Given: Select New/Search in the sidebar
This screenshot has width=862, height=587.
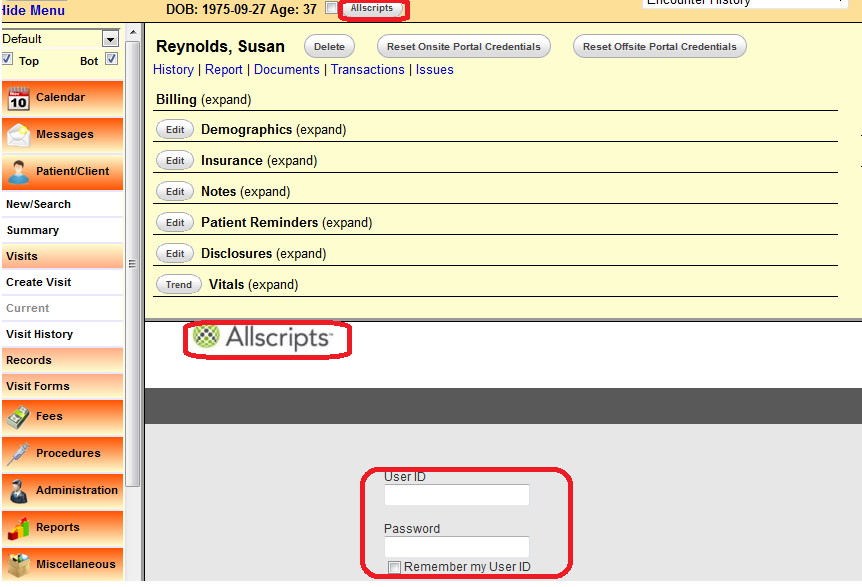Looking at the screenshot, I should coord(39,204).
